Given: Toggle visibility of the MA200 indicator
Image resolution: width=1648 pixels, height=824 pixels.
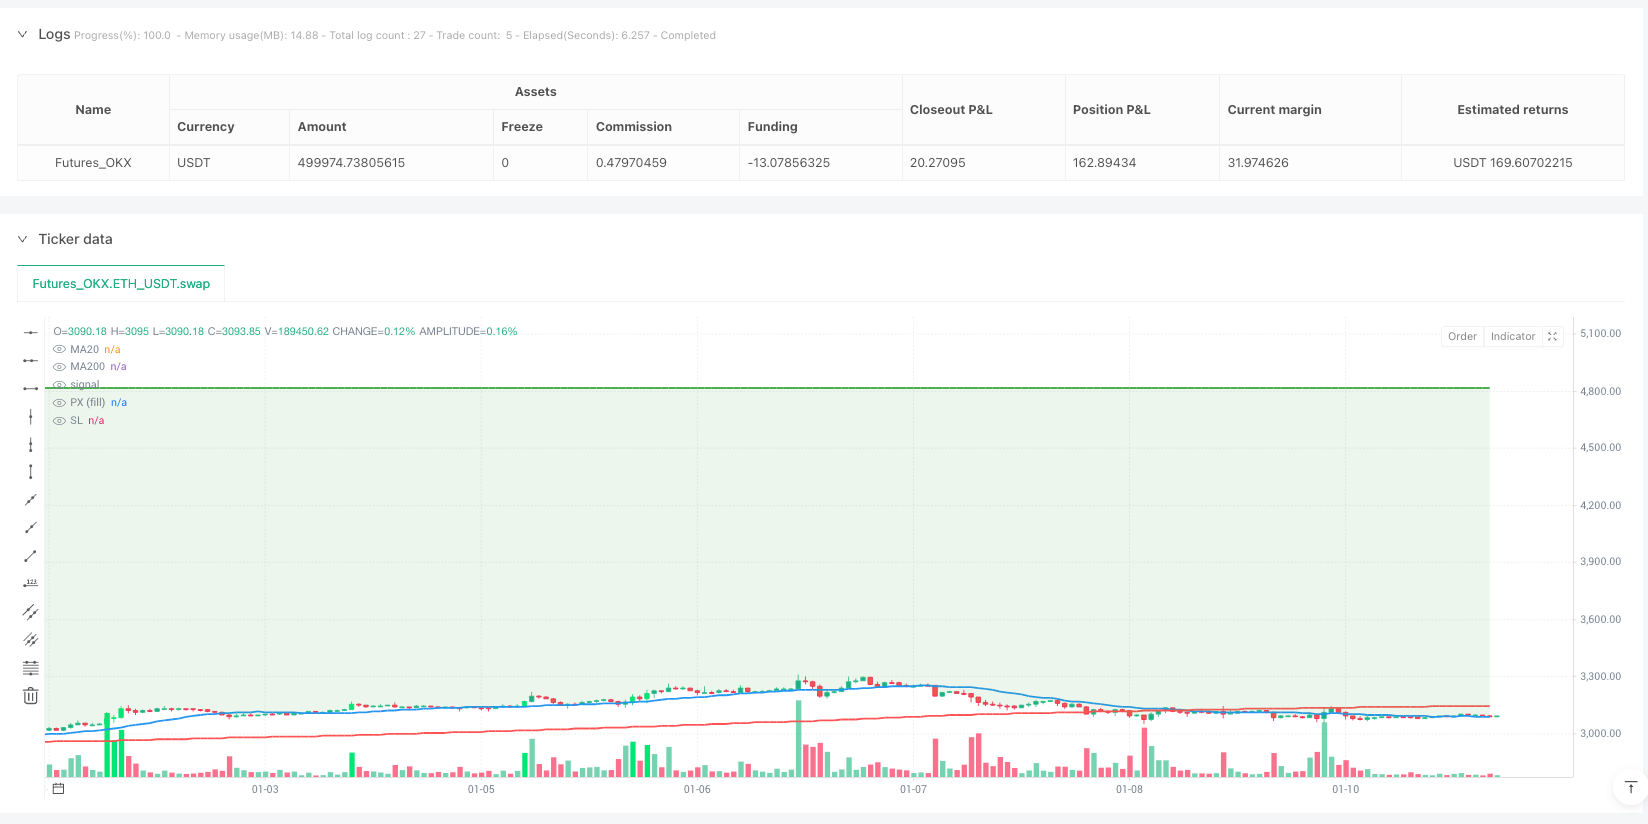Looking at the screenshot, I should click(x=60, y=367).
